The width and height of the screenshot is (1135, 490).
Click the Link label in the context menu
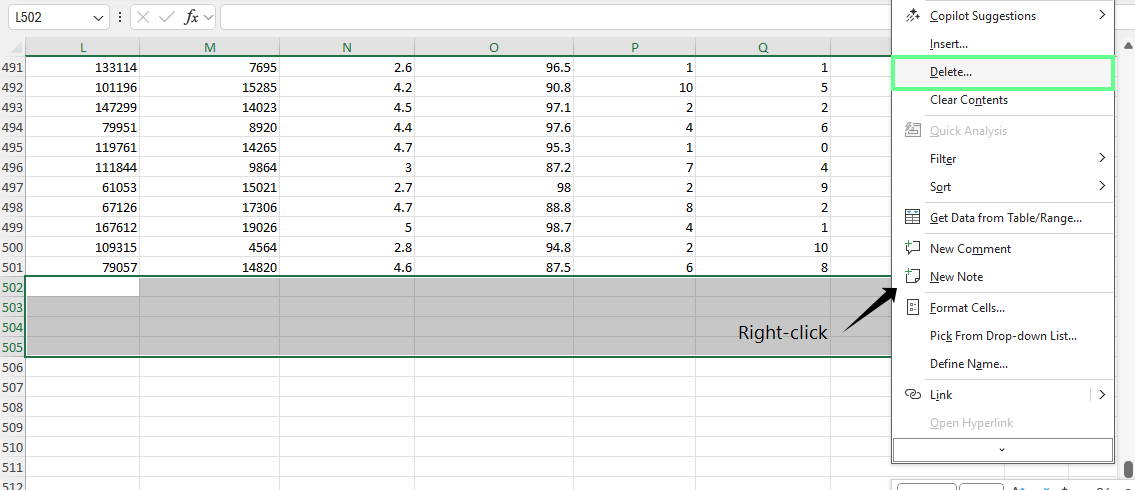tap(940, 395)
